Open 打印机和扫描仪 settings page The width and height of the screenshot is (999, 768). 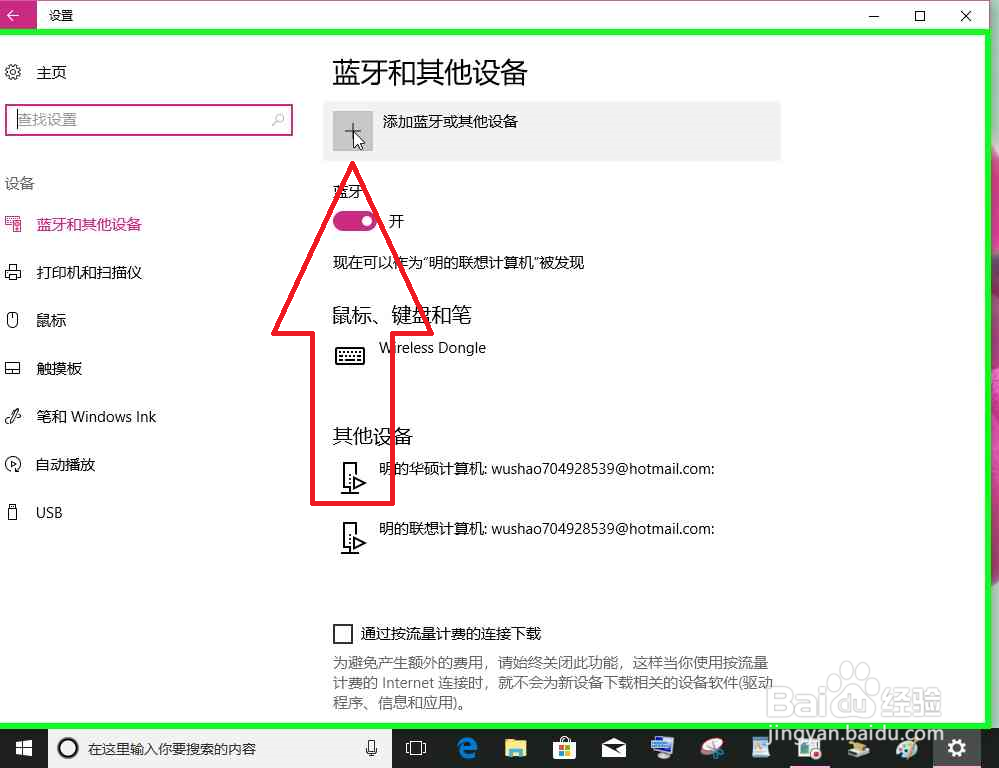click(x=89, y=273)
